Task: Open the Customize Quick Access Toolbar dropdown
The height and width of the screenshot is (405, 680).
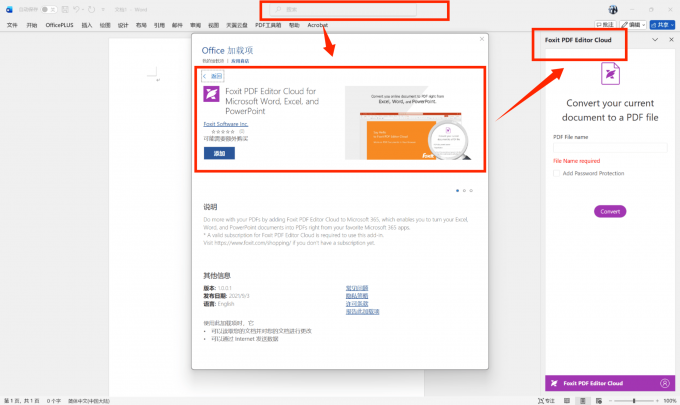Action: click(103, 10)
